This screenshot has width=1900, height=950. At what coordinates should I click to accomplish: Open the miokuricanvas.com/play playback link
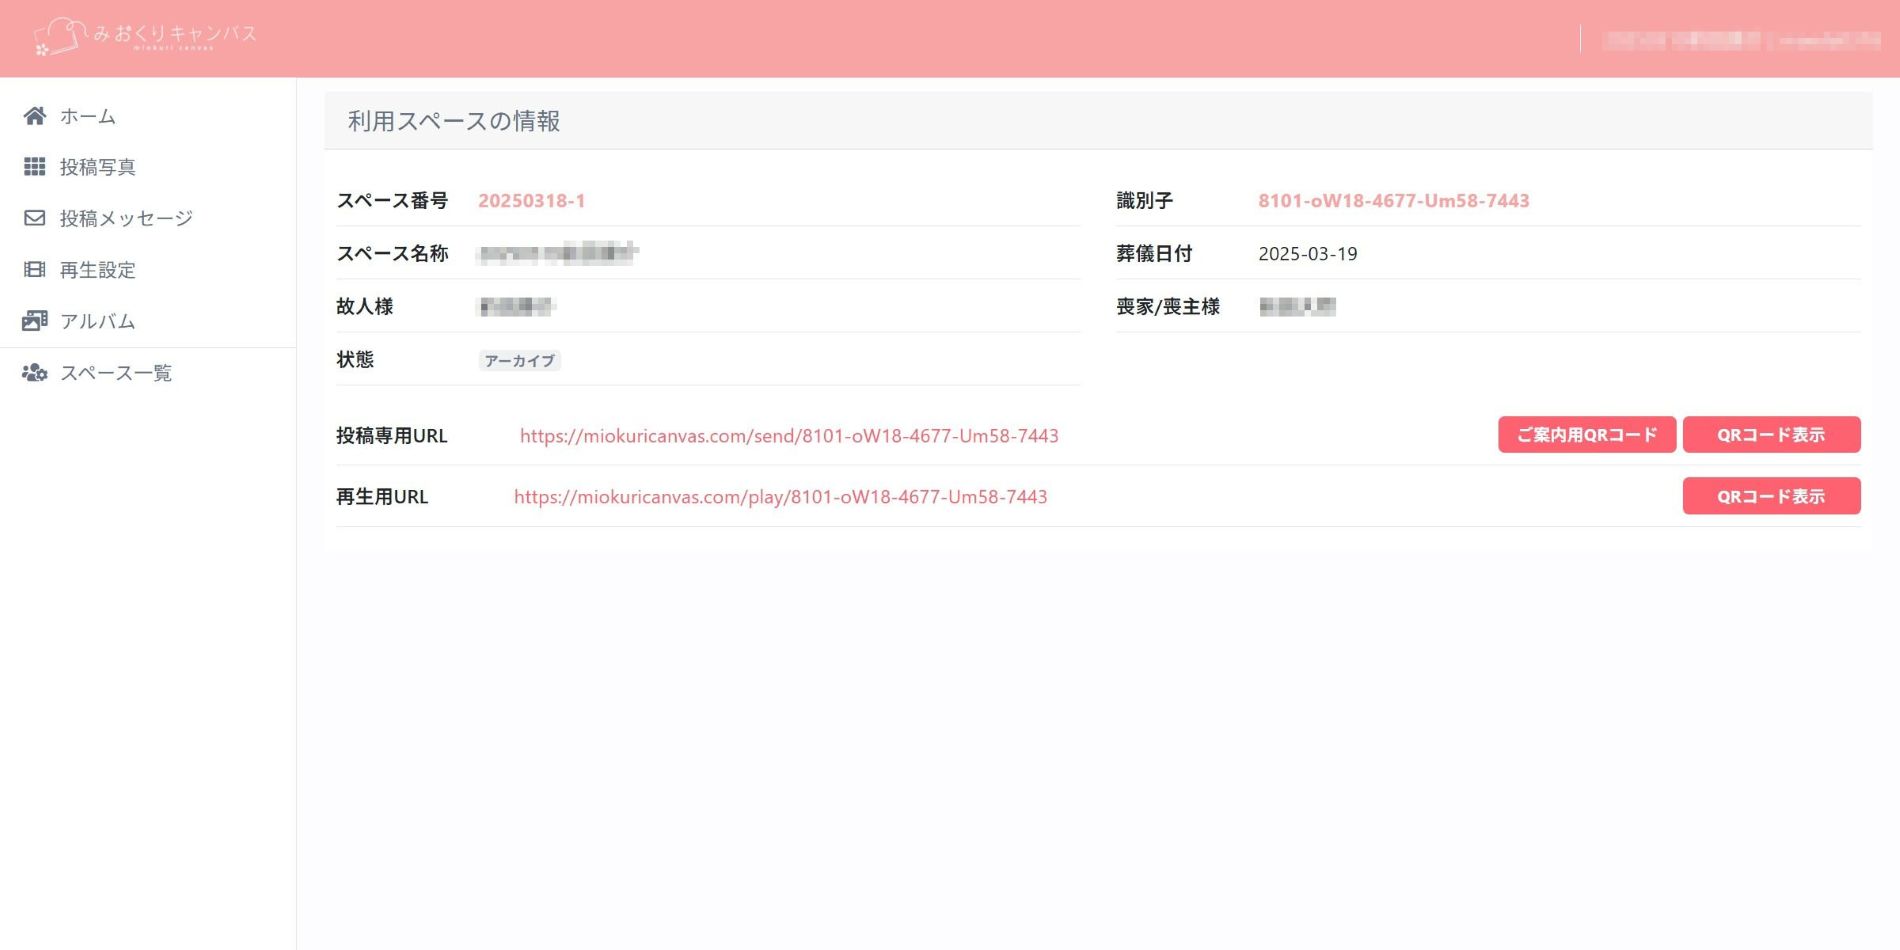[x=780, y=497]
